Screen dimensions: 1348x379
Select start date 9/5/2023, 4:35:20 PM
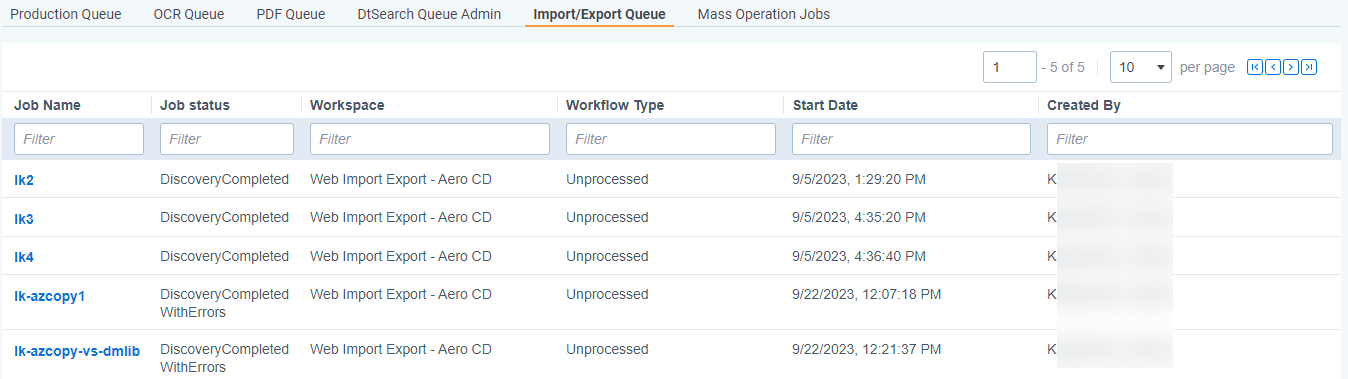click(x=859, y=217)
